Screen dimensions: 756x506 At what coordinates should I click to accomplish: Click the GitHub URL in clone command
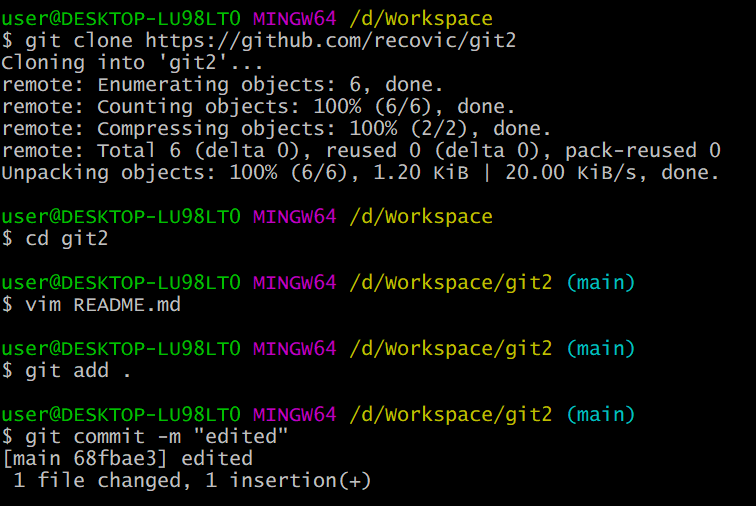[331, 41]
